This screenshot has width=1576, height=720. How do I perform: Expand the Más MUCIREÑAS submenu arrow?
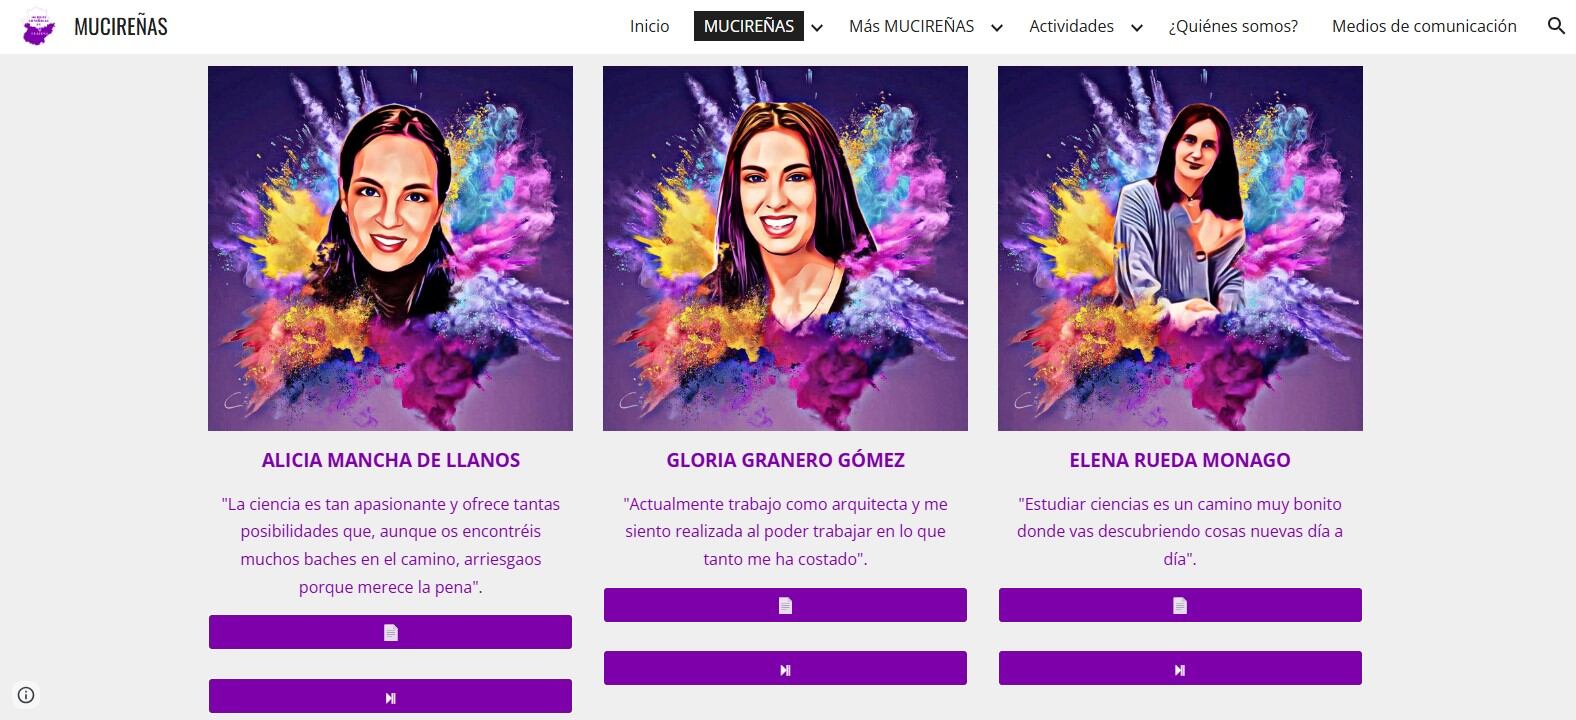point(997,27)
